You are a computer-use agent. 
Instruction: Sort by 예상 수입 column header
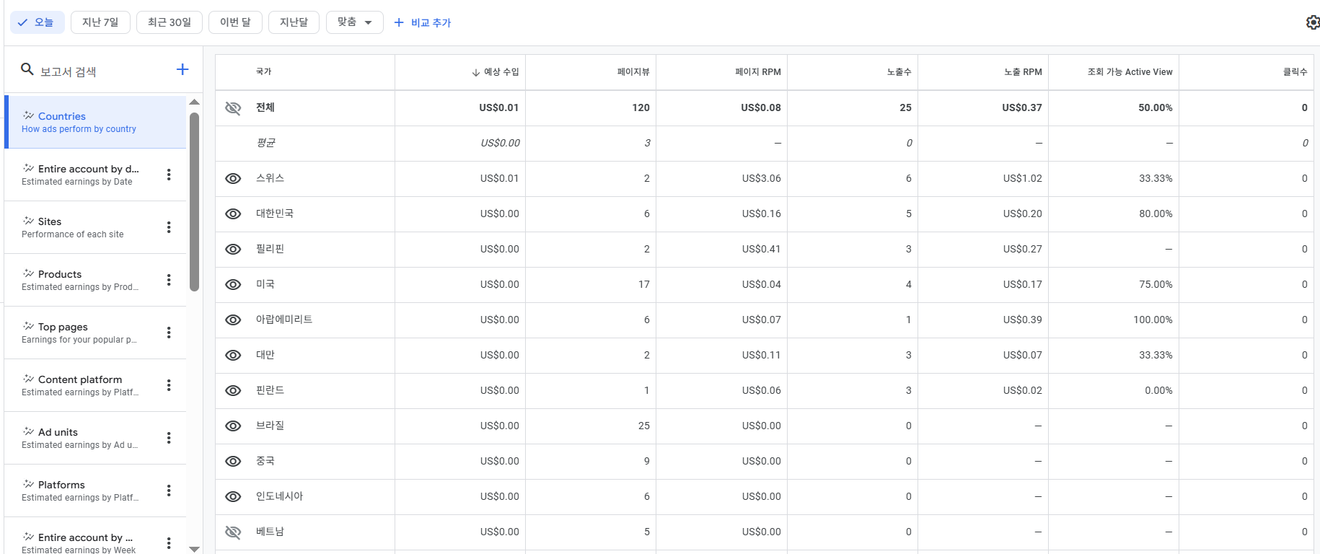point(495,72)
